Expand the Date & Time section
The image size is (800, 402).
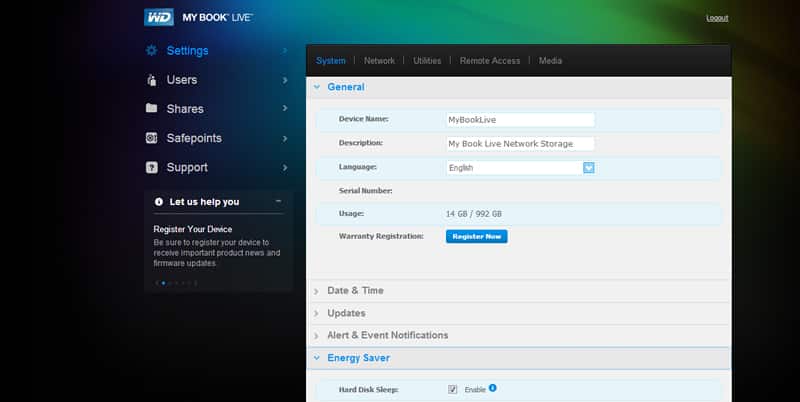click(x=355, y=290)
